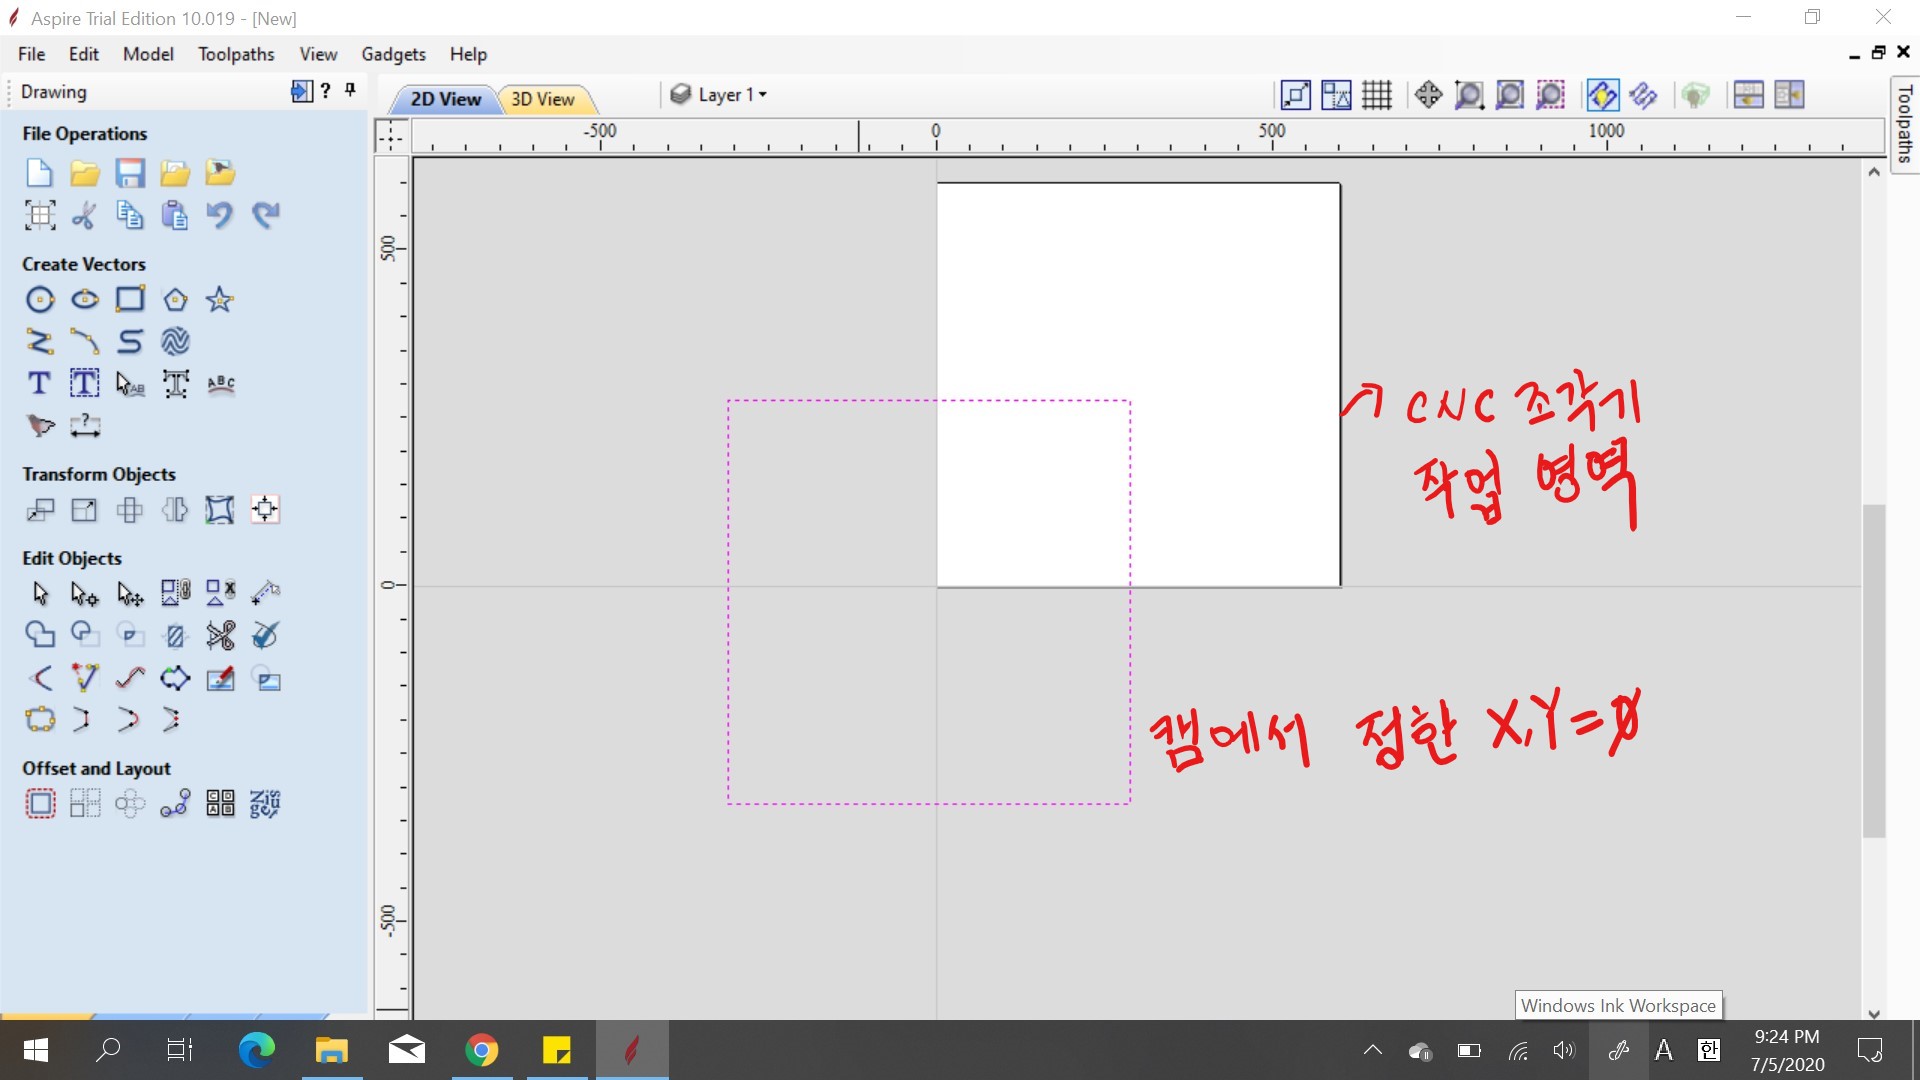This screenshot has width=1920, height=1080.
Task: Open the Mirror objects tool
Action: (x=175, y=511)
